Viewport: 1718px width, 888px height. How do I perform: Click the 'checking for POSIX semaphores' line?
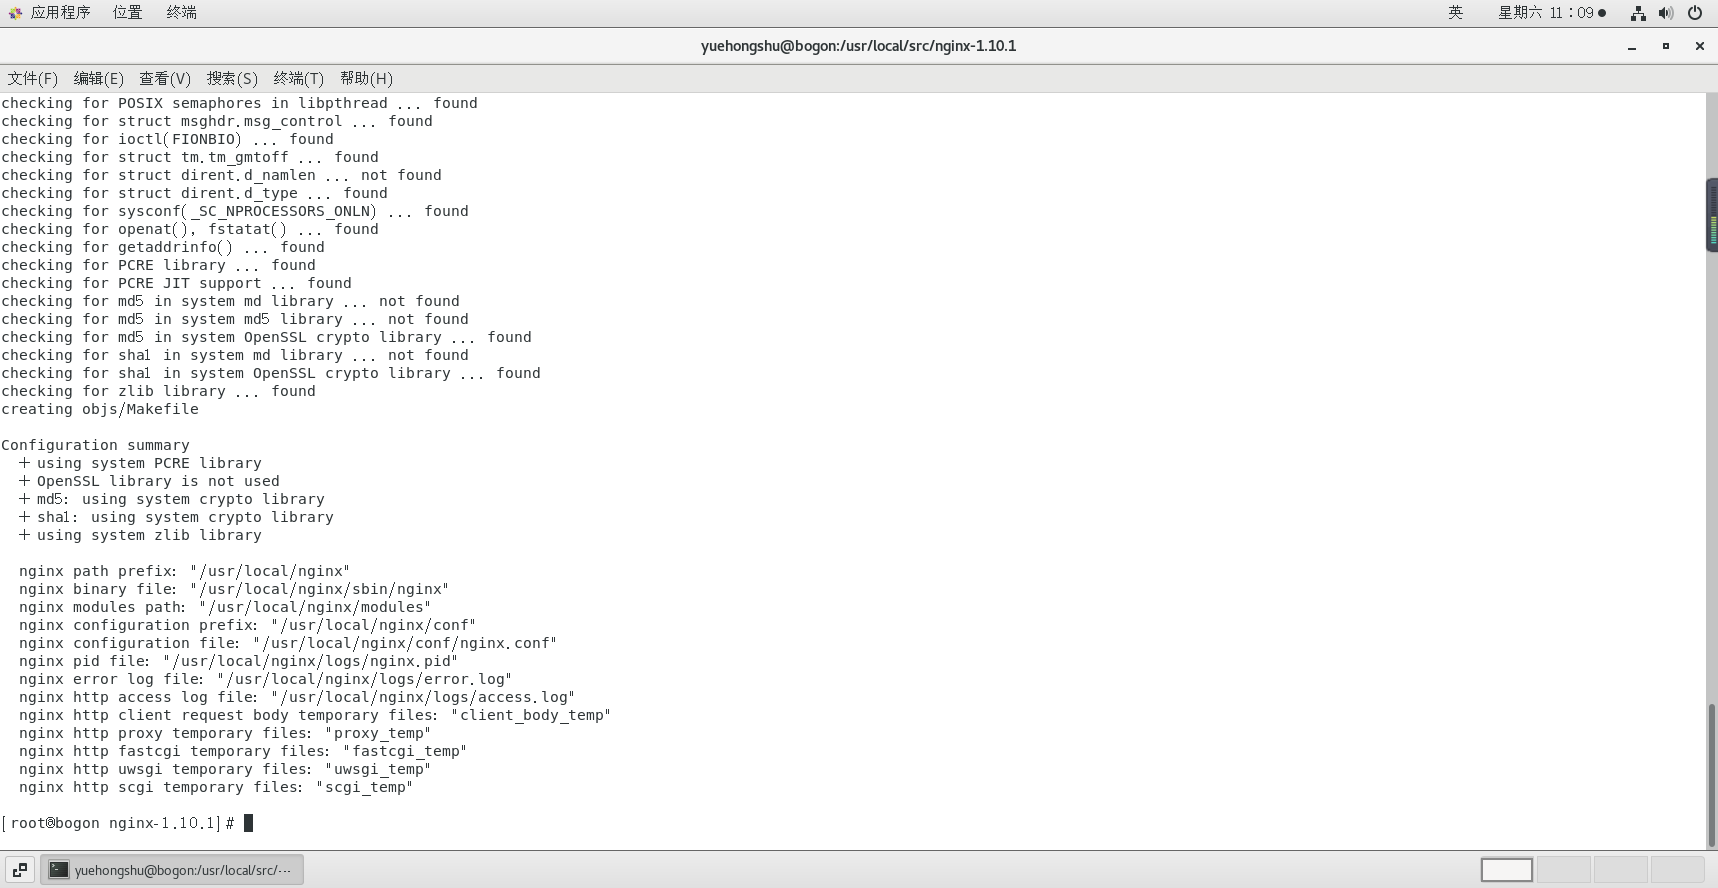coord(239,103)
